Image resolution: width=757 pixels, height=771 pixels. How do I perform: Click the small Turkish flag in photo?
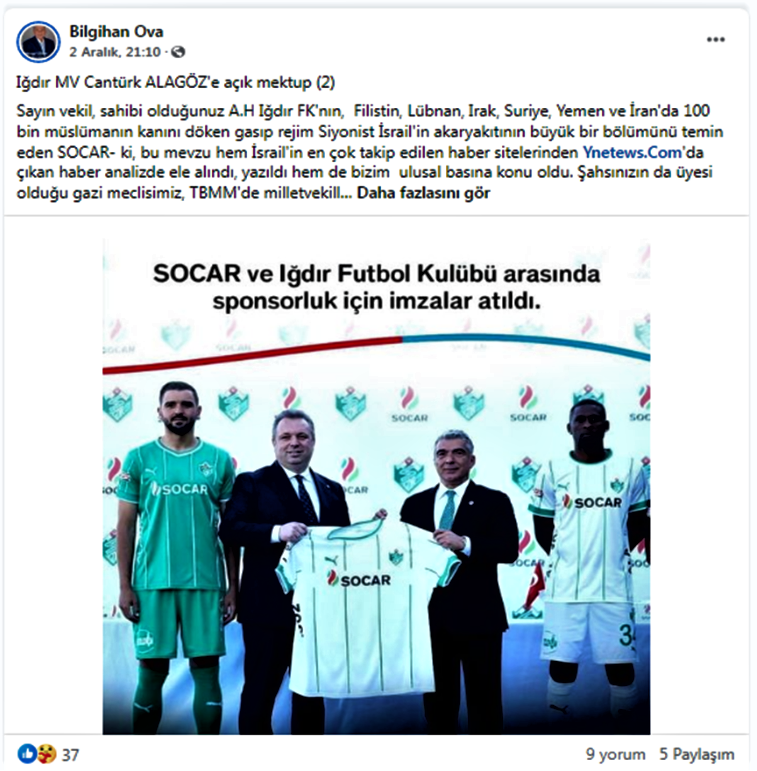tap(535, 586)
